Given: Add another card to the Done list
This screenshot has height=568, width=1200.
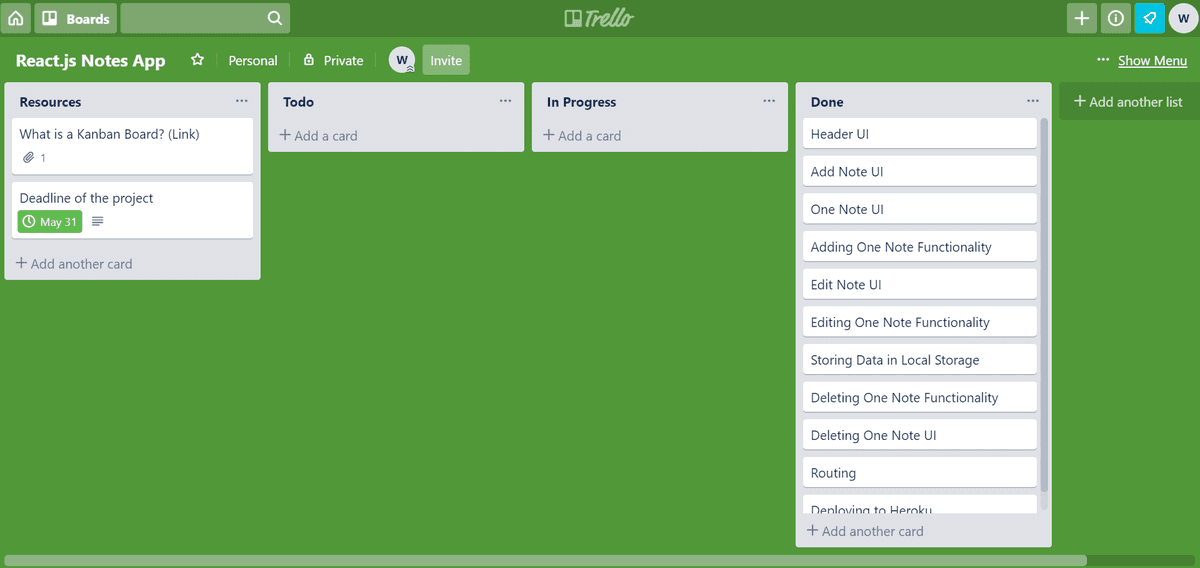Looking at the screenshot, I should coord(865,531).
